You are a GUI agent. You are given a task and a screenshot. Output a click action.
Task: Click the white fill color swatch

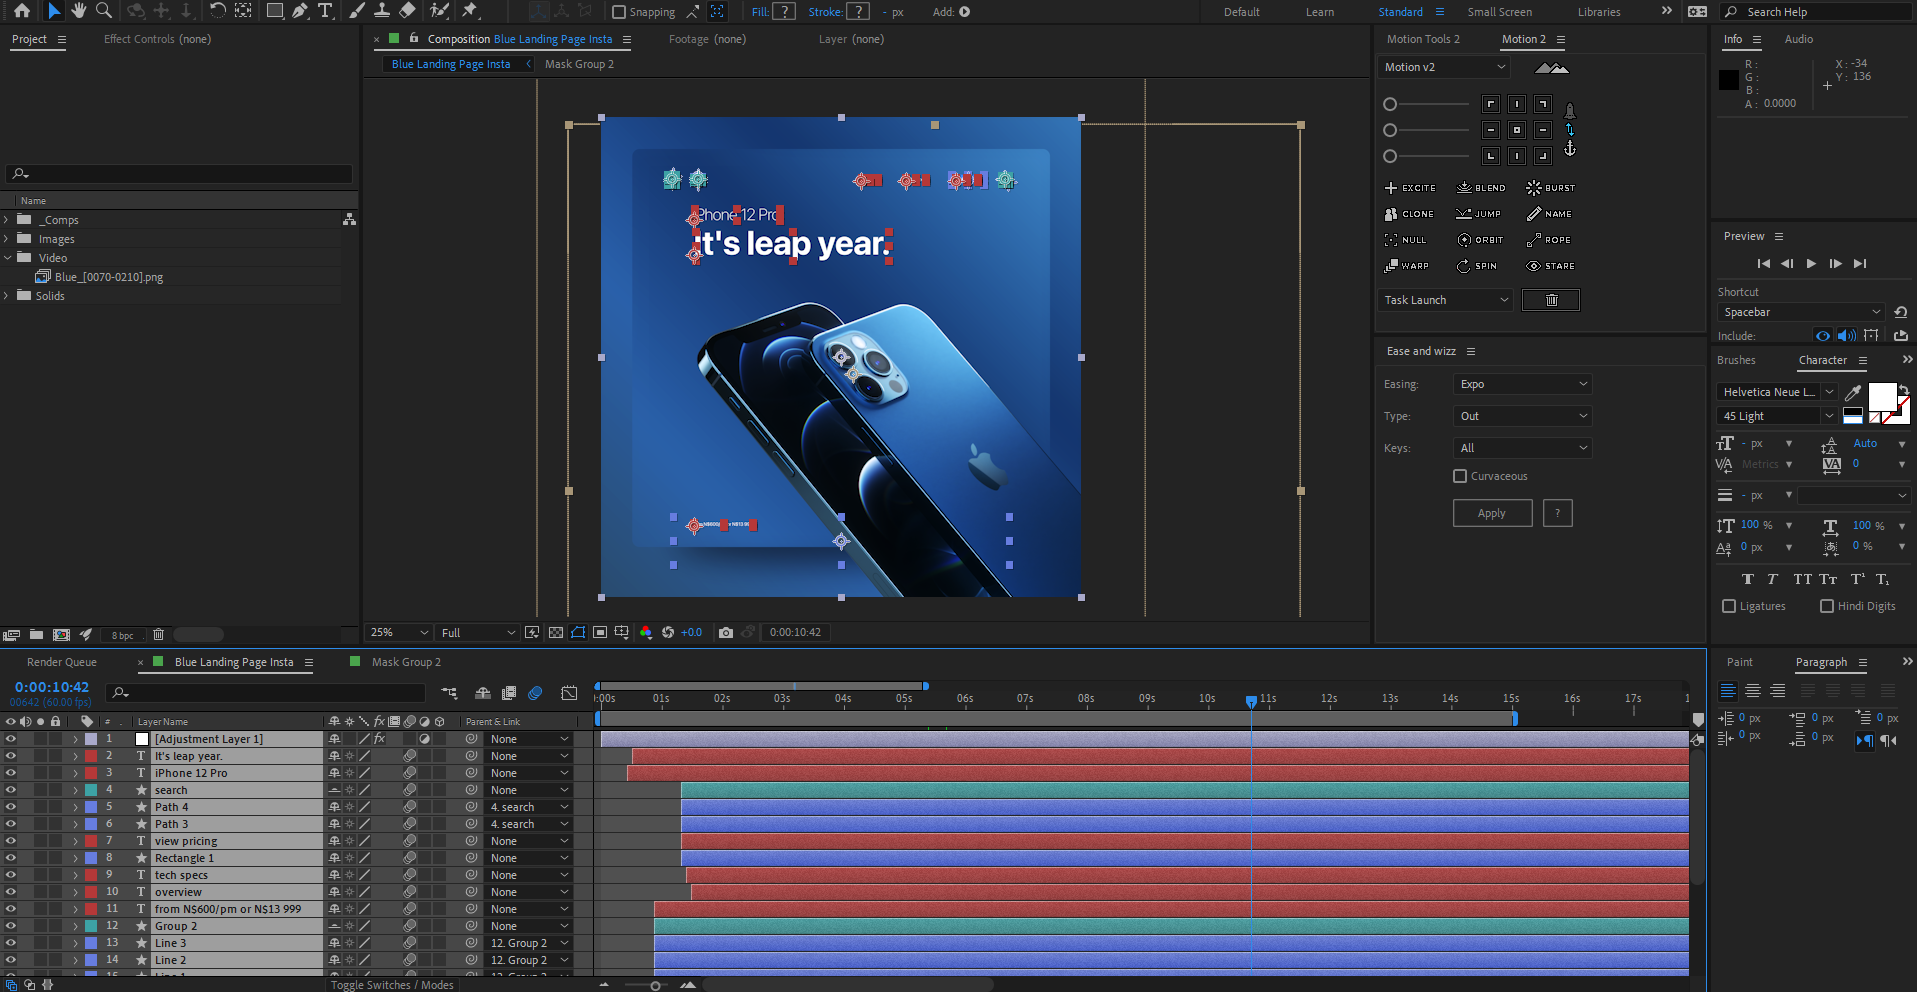(1882, 396)
